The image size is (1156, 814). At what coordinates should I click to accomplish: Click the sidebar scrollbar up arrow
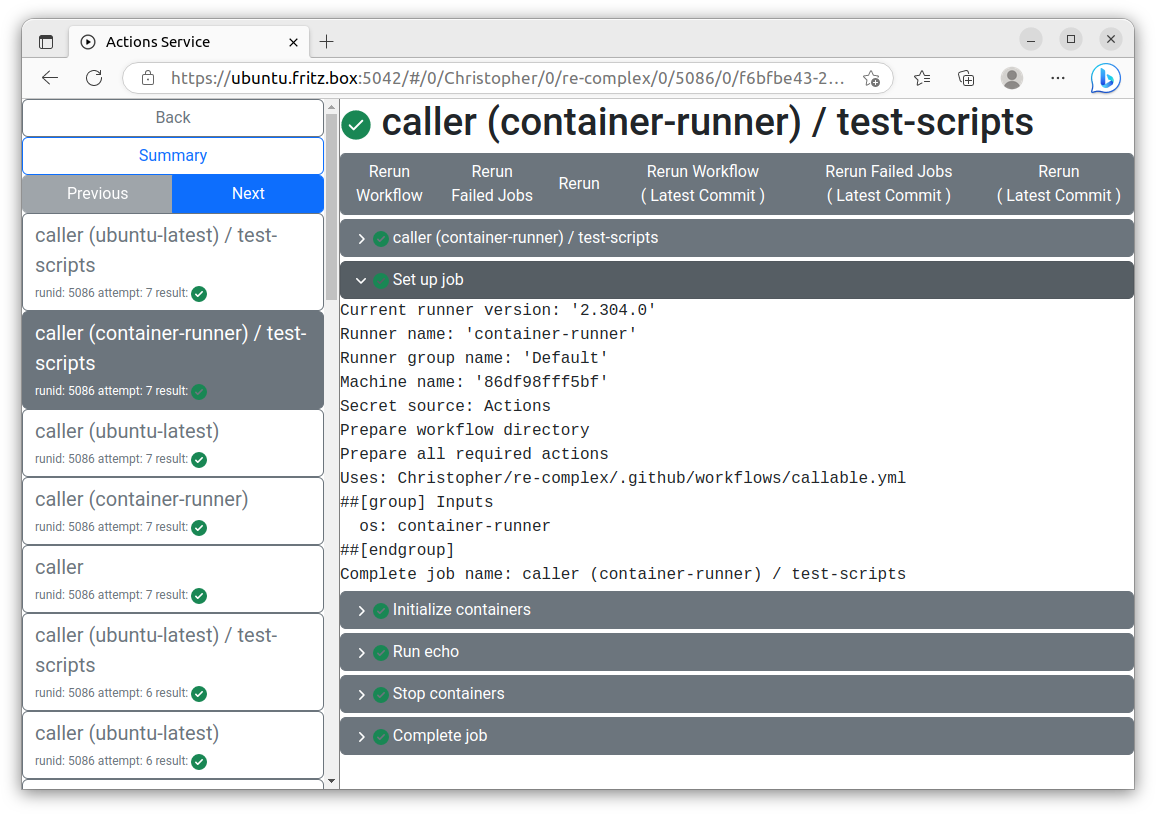332,108
